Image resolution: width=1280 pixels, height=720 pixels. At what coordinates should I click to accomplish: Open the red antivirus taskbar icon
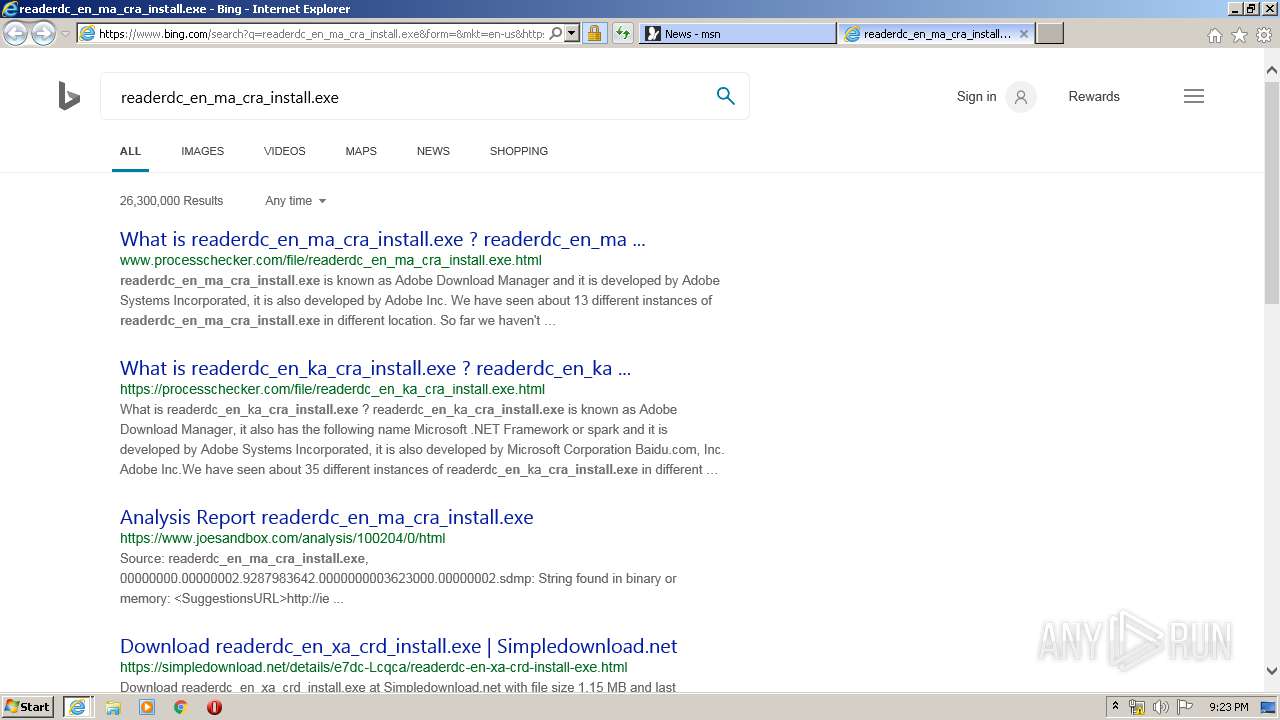(x=214, y=707)
